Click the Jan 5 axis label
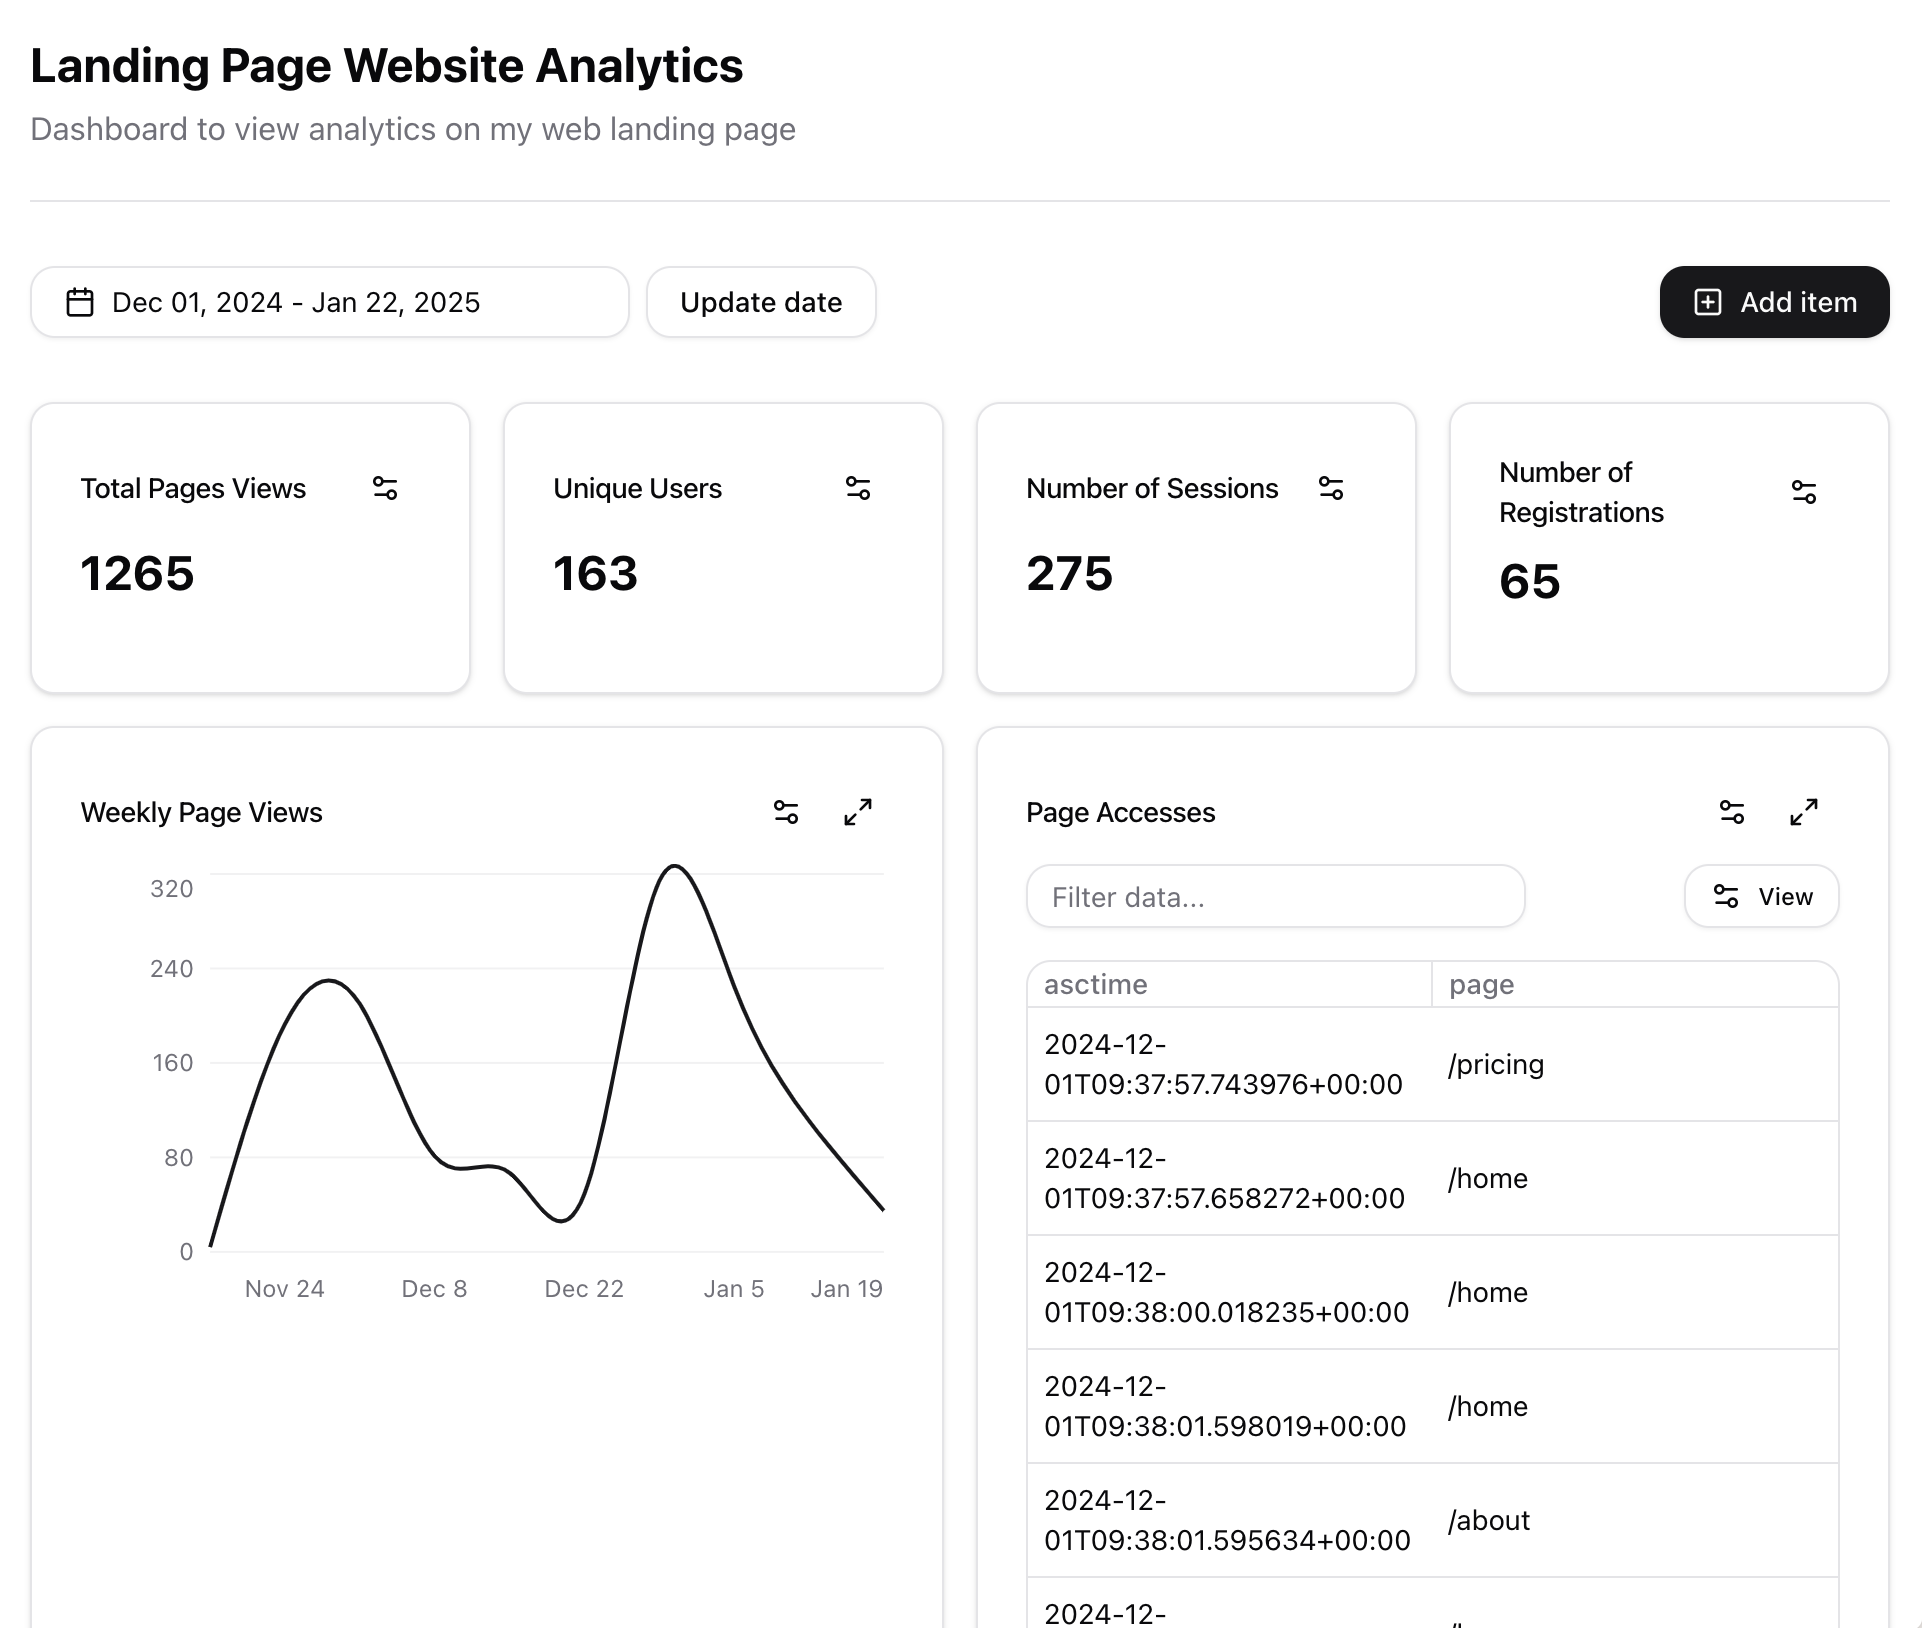Viewport: 1922px width, 1628px height. (733, 1289)
